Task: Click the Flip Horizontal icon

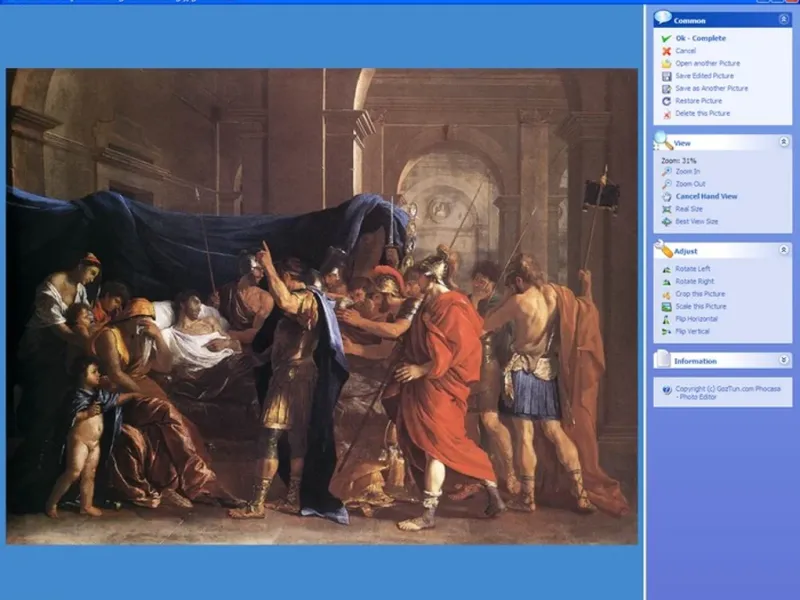Action: (x=666, y=319)
